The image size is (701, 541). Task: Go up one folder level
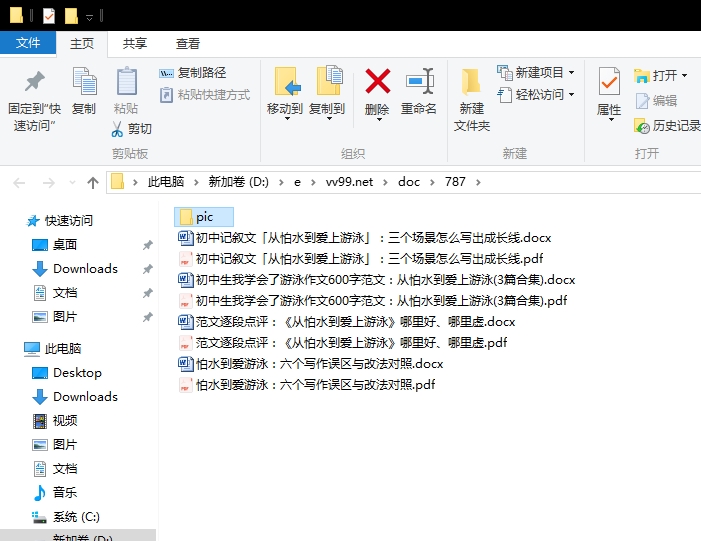click(93, 182)
